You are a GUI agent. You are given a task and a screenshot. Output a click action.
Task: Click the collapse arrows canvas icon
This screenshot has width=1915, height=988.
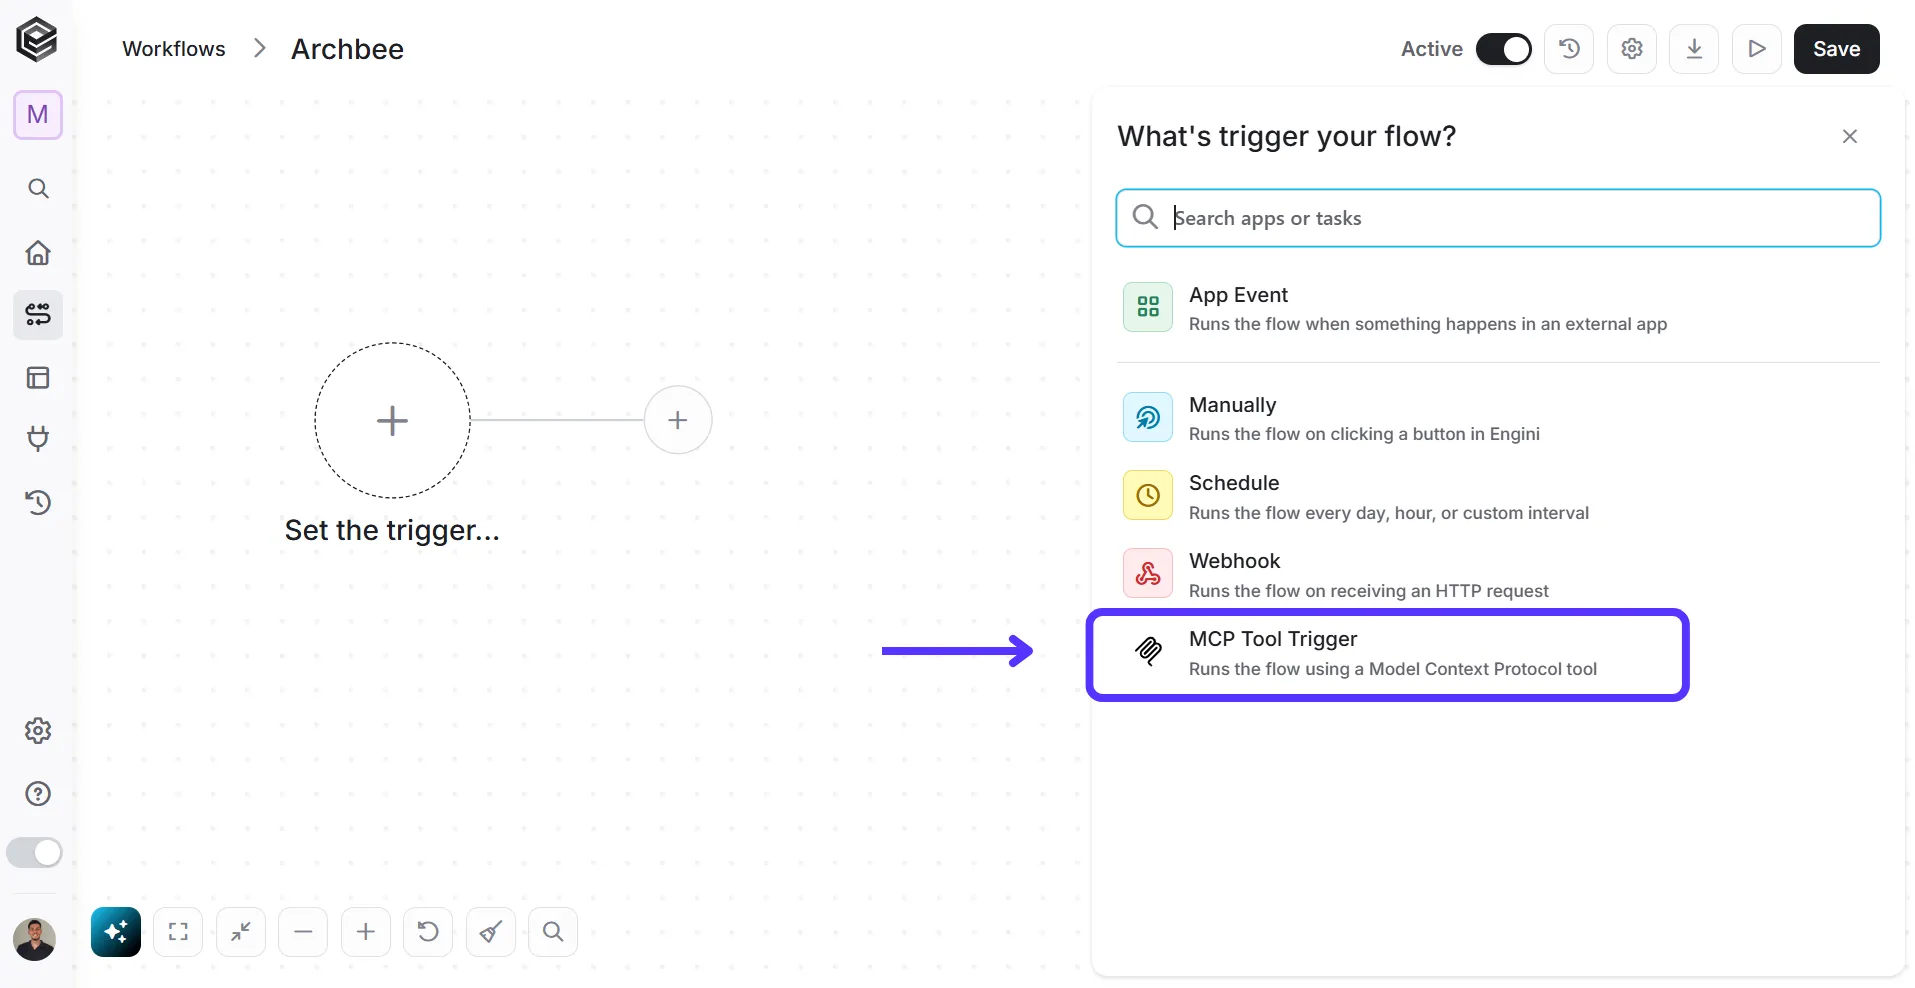tap(241, 932)
